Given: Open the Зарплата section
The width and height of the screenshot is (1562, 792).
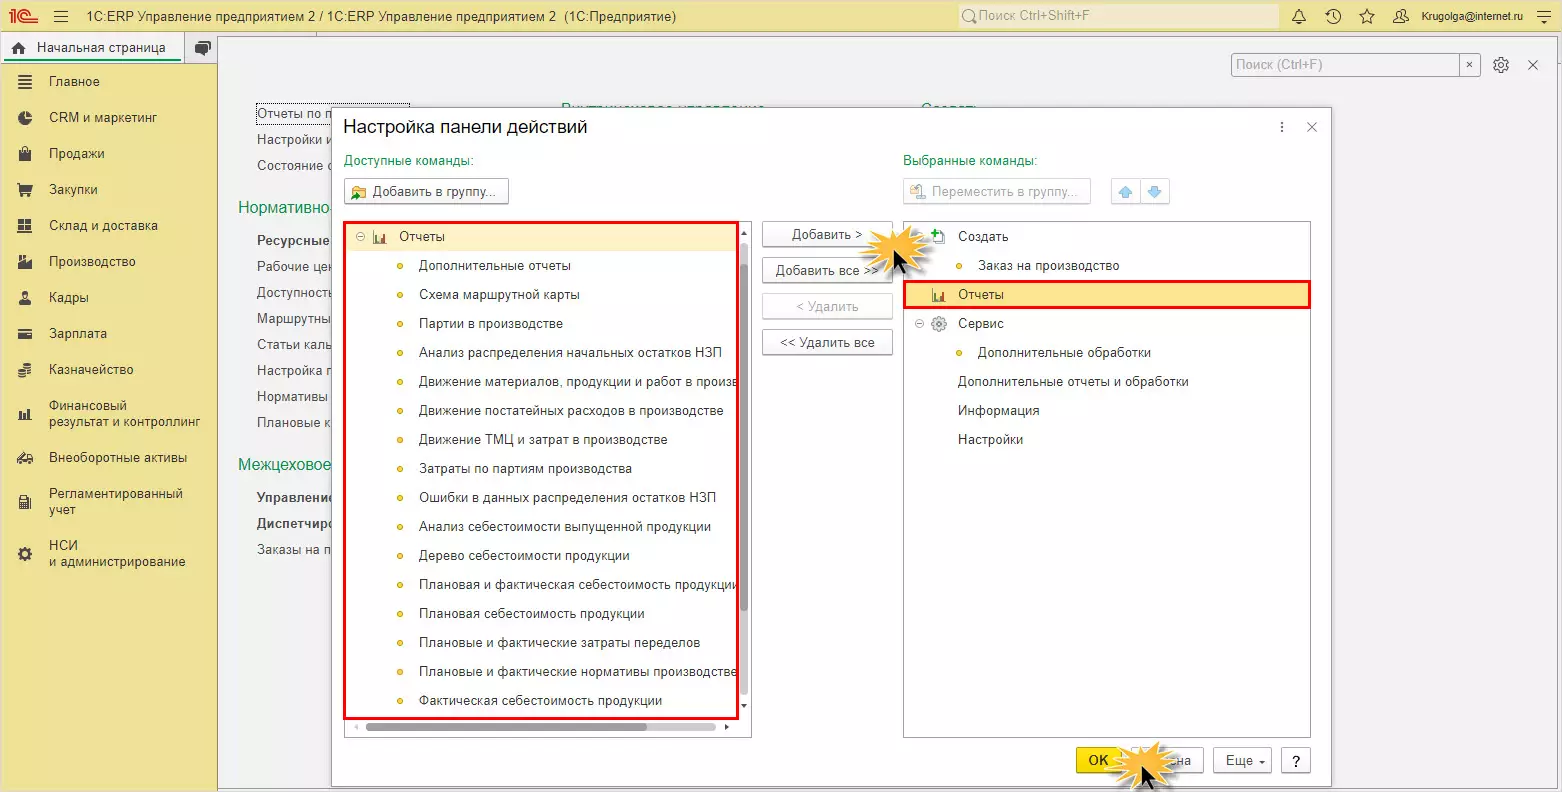Looking at the screenshot, I should 78,334.
